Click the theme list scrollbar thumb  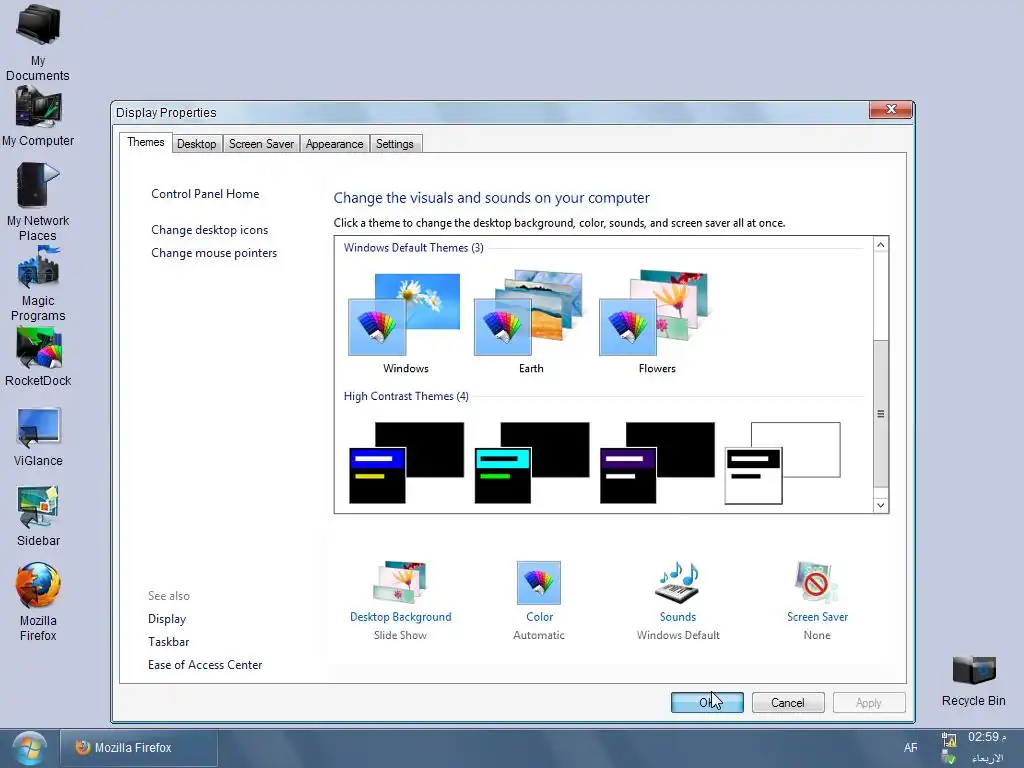tap(880, 413)
